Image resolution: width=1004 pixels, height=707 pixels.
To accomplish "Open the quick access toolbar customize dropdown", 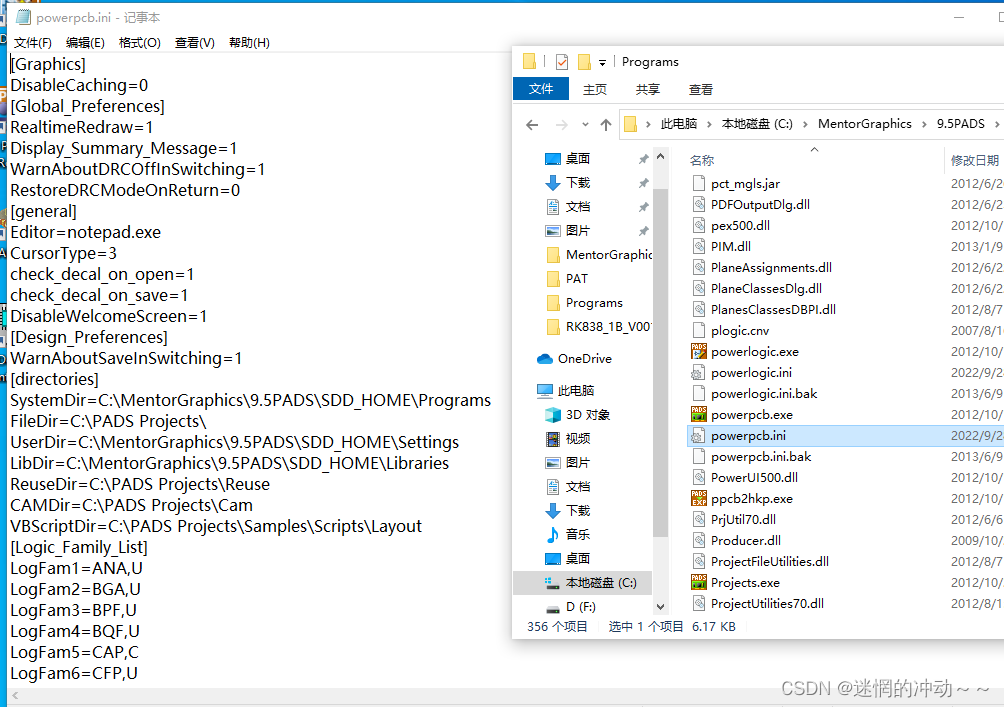I will point(602,63).
